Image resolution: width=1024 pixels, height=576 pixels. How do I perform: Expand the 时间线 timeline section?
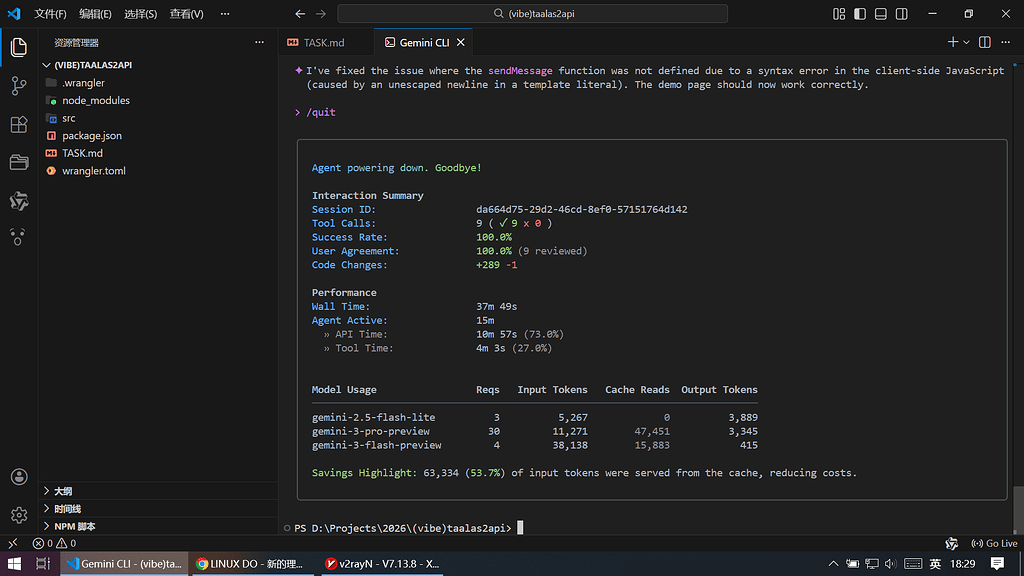point(158,509)
